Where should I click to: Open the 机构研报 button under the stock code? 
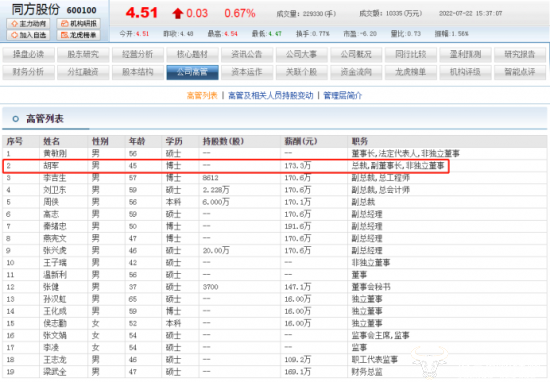tap(79, 24)
